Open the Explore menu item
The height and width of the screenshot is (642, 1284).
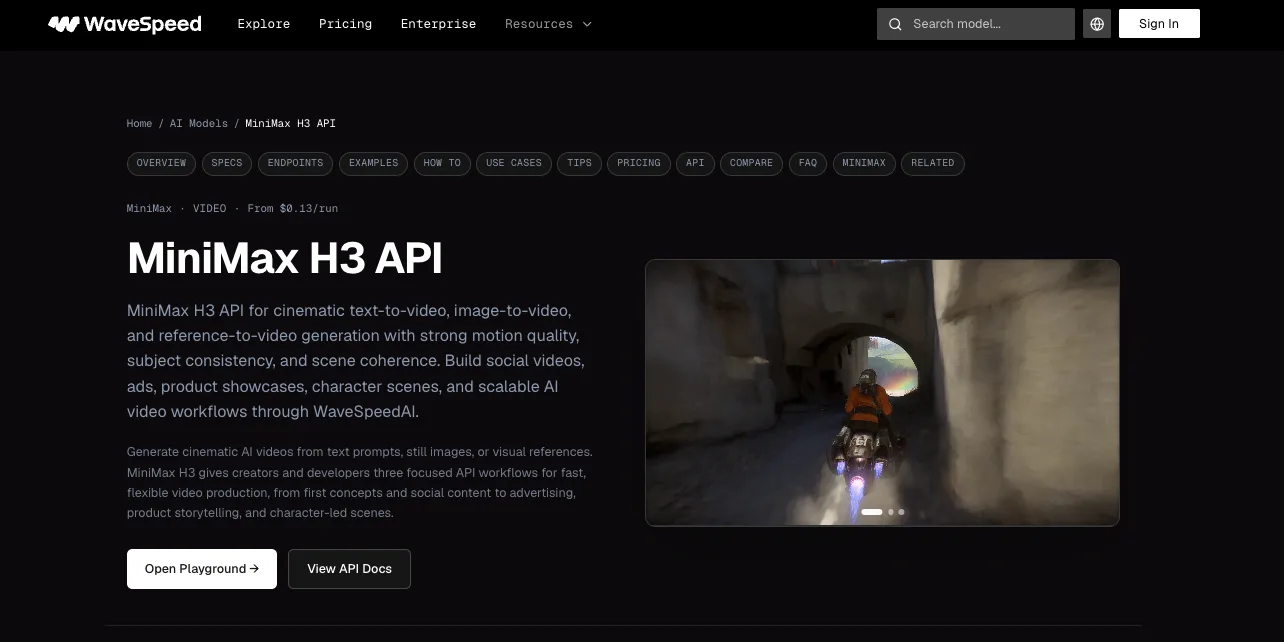(264, 24)
